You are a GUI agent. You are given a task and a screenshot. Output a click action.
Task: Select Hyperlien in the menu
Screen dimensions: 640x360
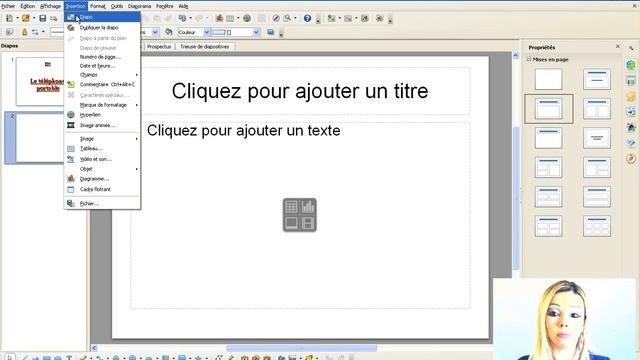(x=102, y=115)
